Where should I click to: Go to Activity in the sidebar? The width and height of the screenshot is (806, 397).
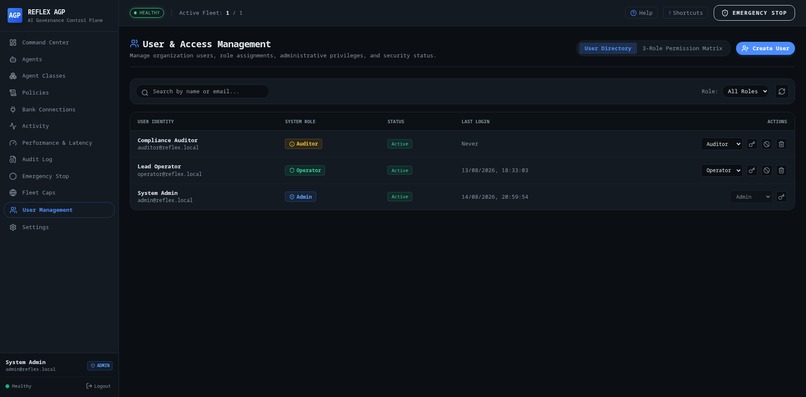59,126
